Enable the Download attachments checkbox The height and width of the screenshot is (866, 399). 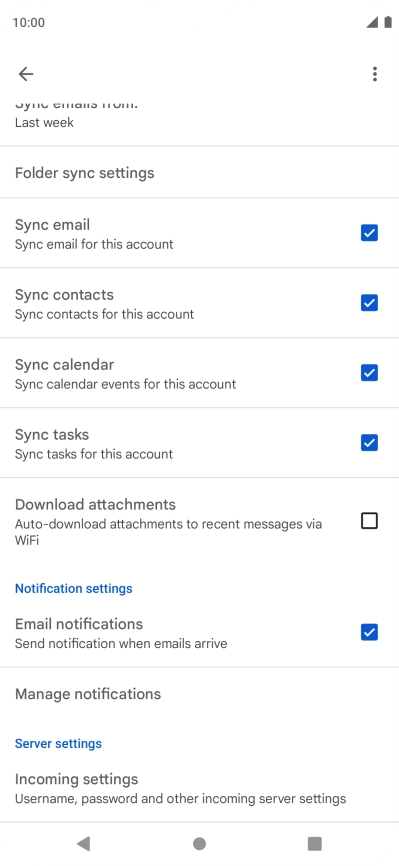click(x=369, y=521)
